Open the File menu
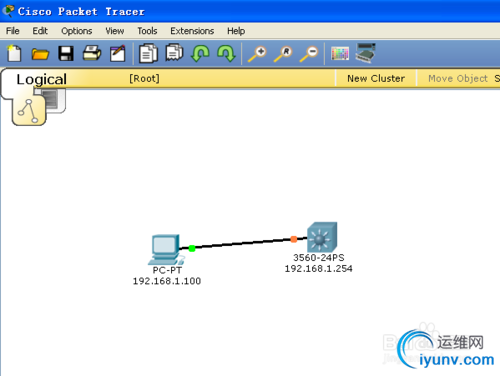500x376 pixels. coord(13,31)
